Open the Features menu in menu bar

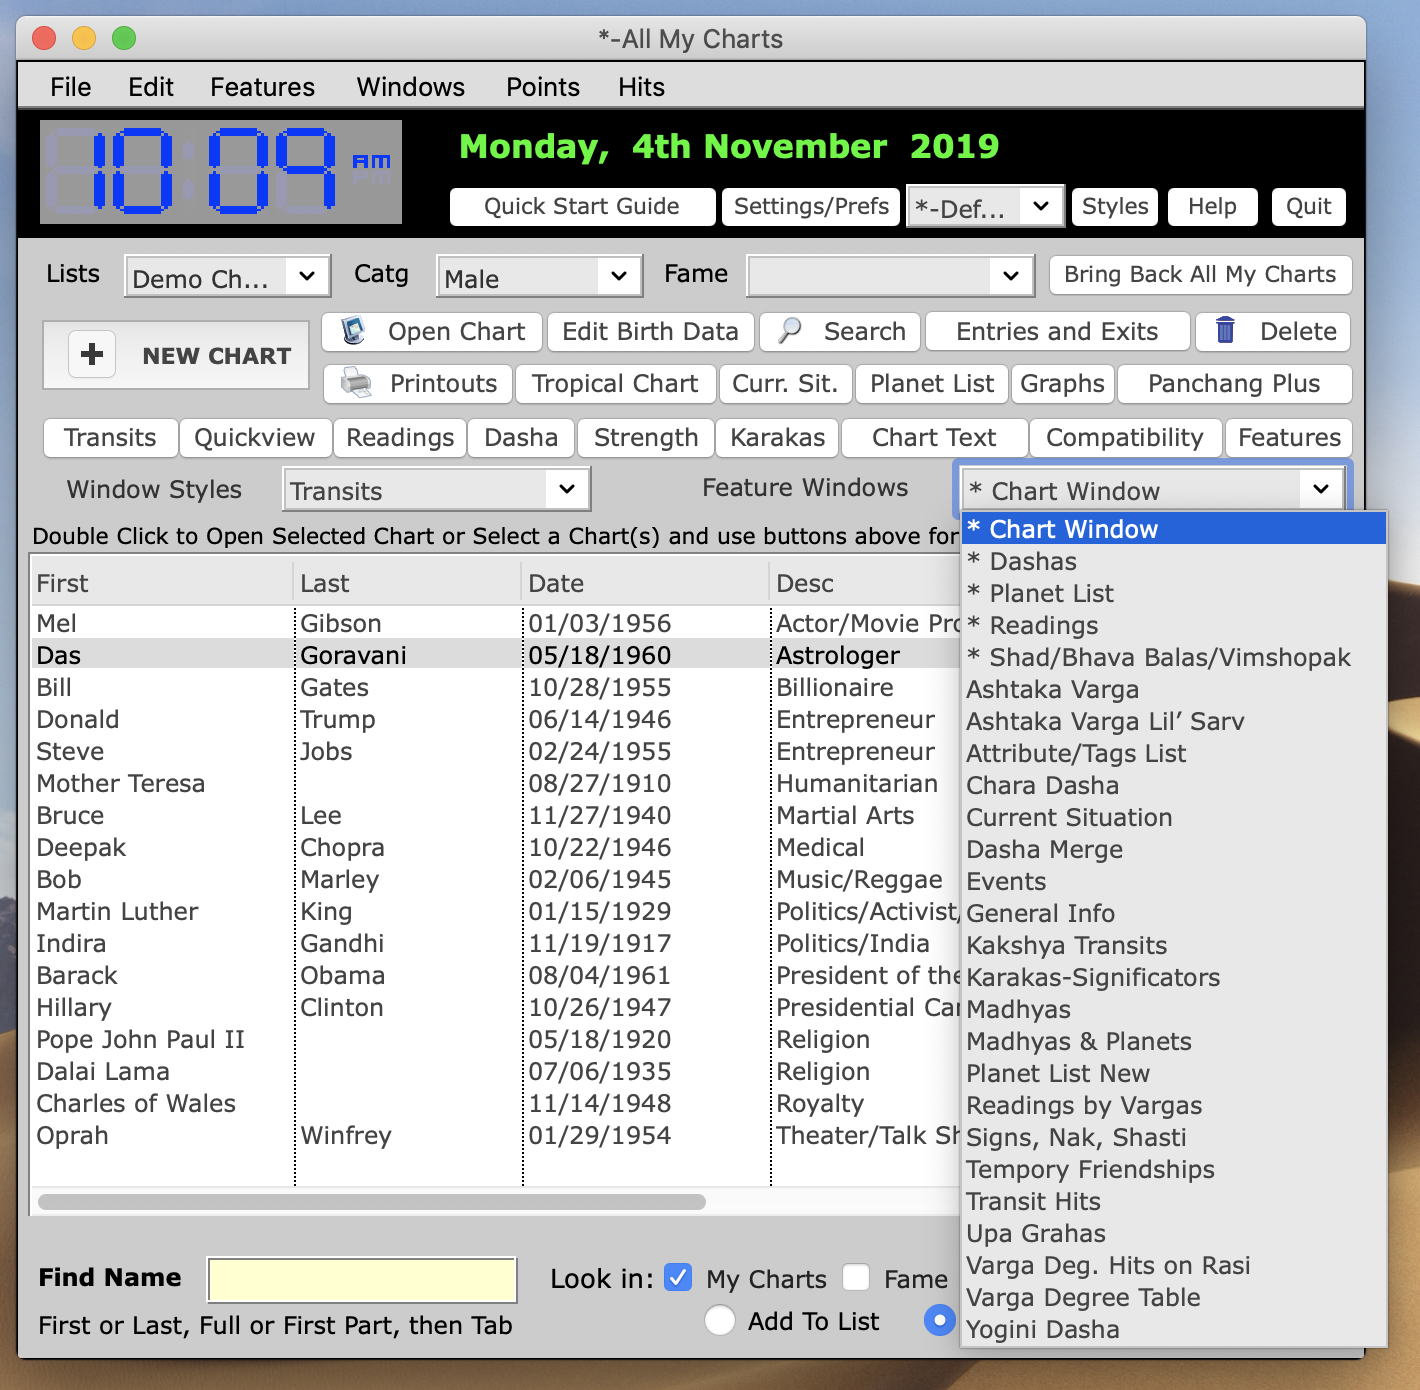[262, 87]
